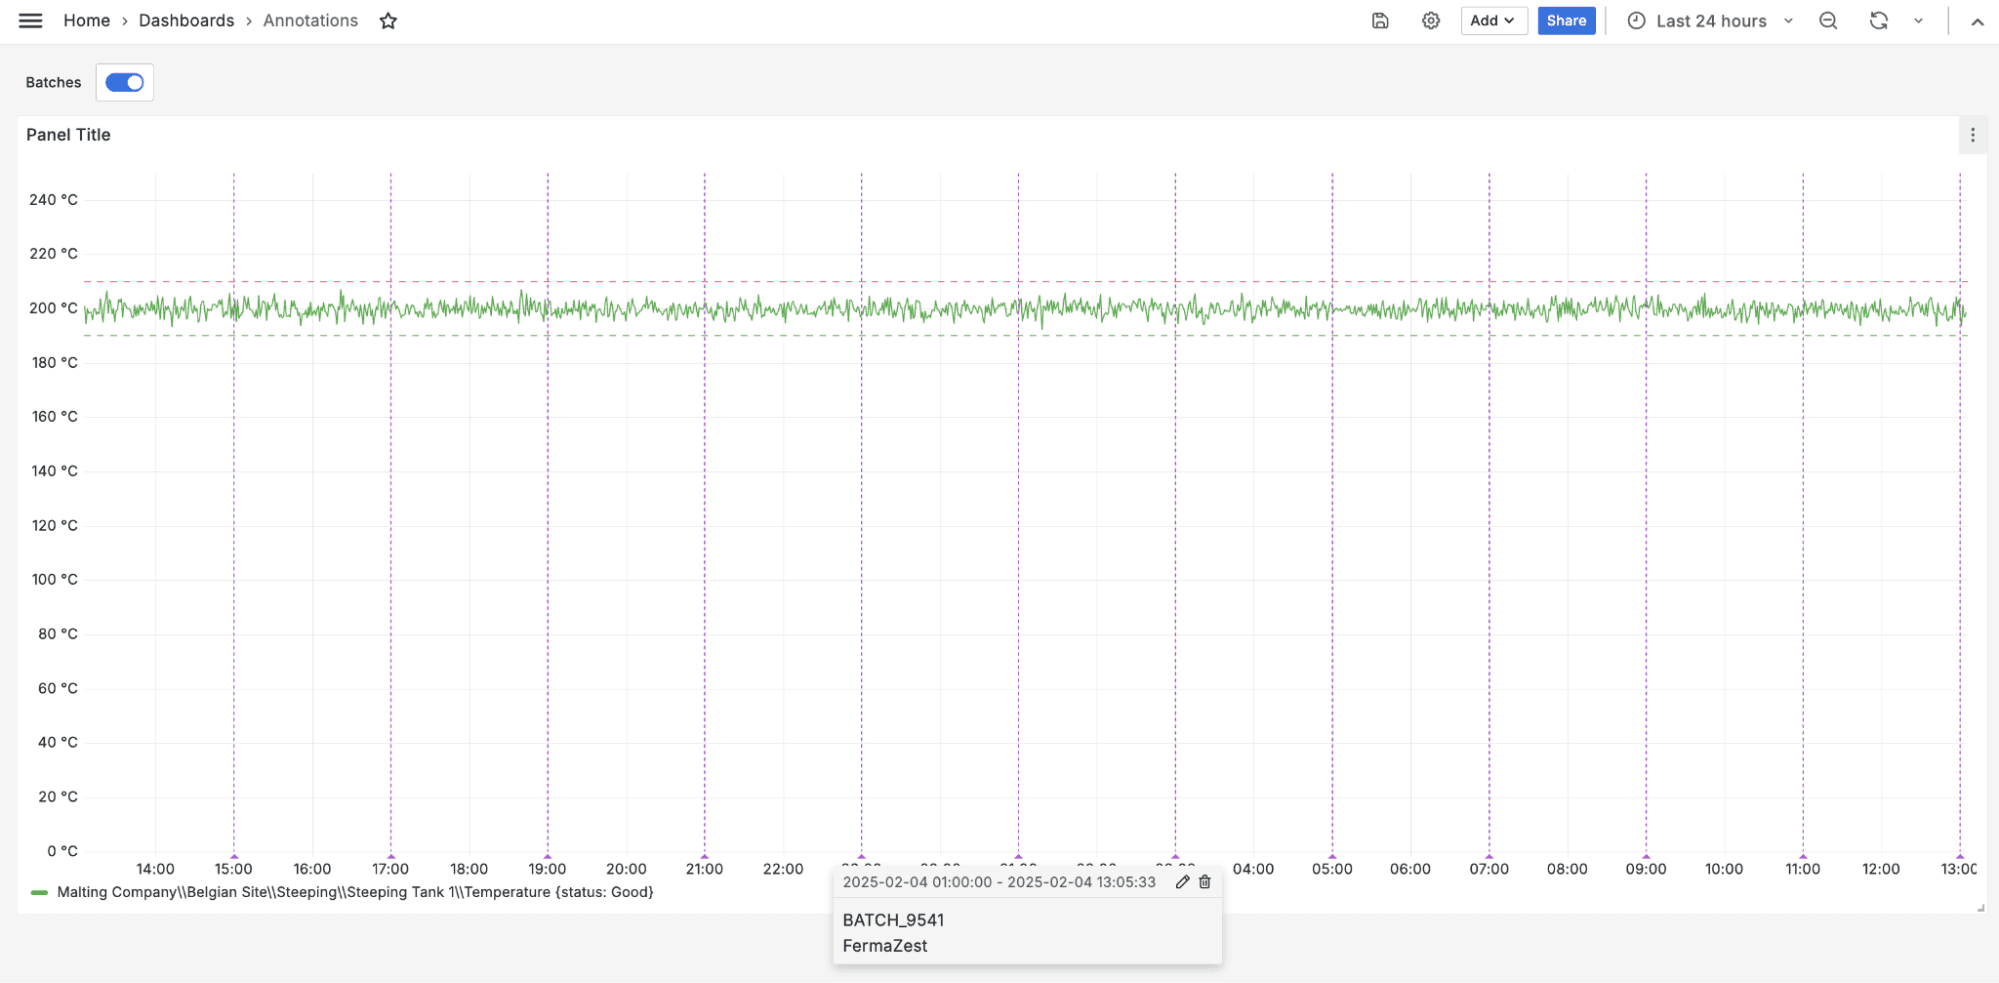Screen dimensions: 1999x983
Task: Open the main navigation hamburger menu
Action: [30, 20]
